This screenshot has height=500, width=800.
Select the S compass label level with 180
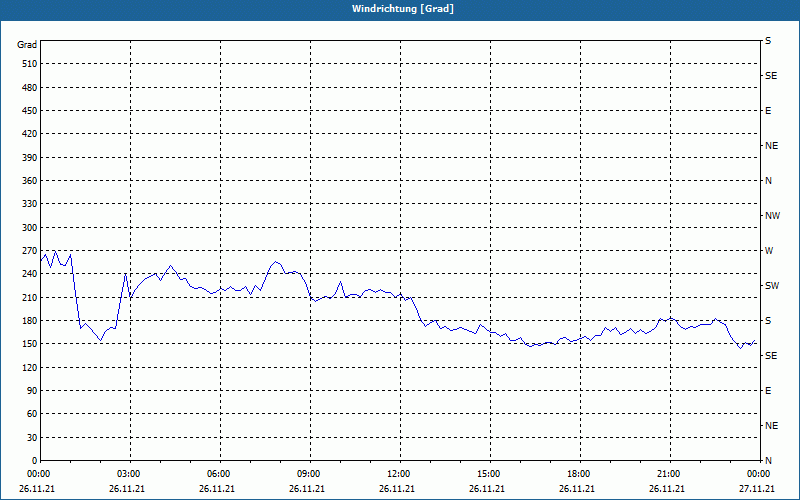tap(768, 321)
